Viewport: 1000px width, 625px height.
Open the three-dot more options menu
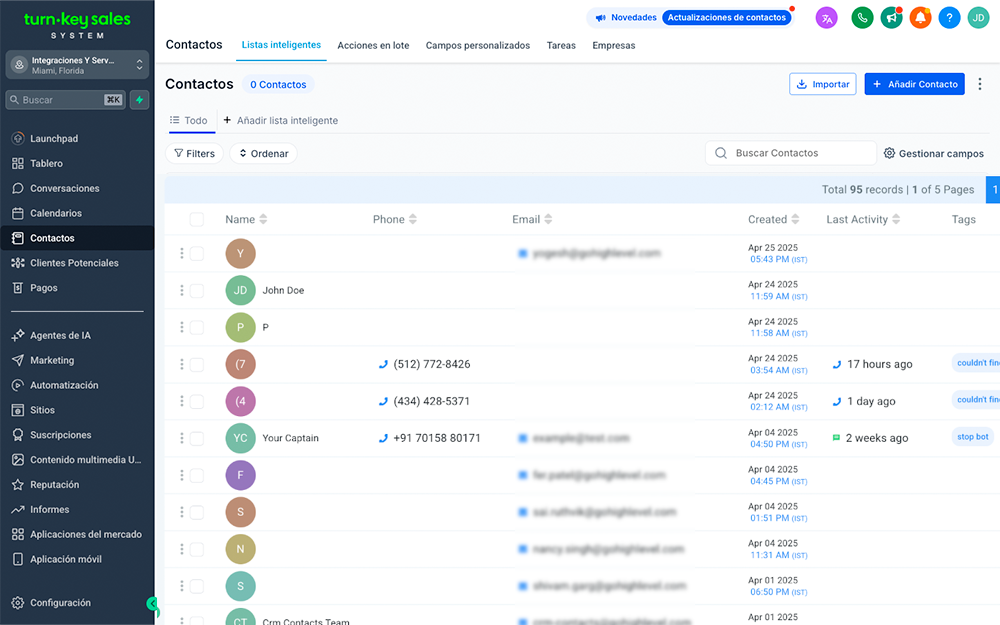pyautogui.click(x=980, y=84)
